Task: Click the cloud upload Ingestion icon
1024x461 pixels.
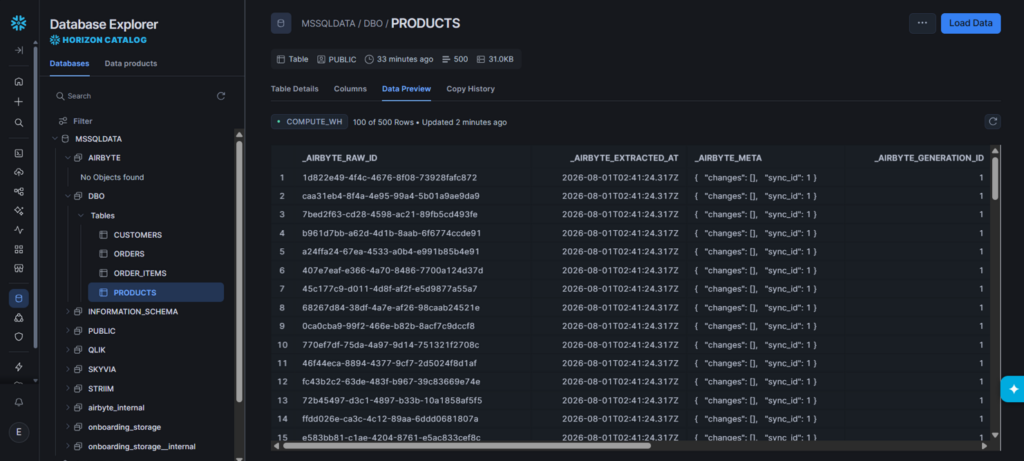Action: point(18,172)
